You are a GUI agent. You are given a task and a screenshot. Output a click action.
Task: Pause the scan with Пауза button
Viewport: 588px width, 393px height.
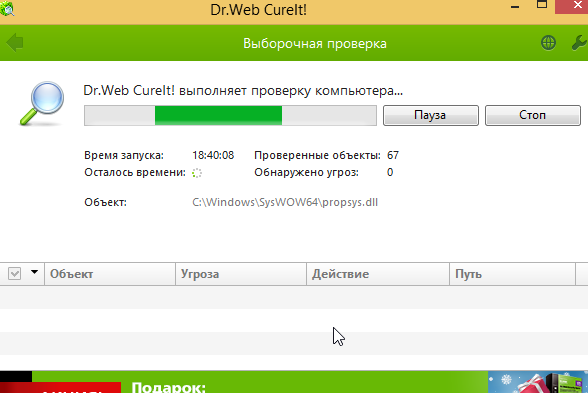(430, 115)
